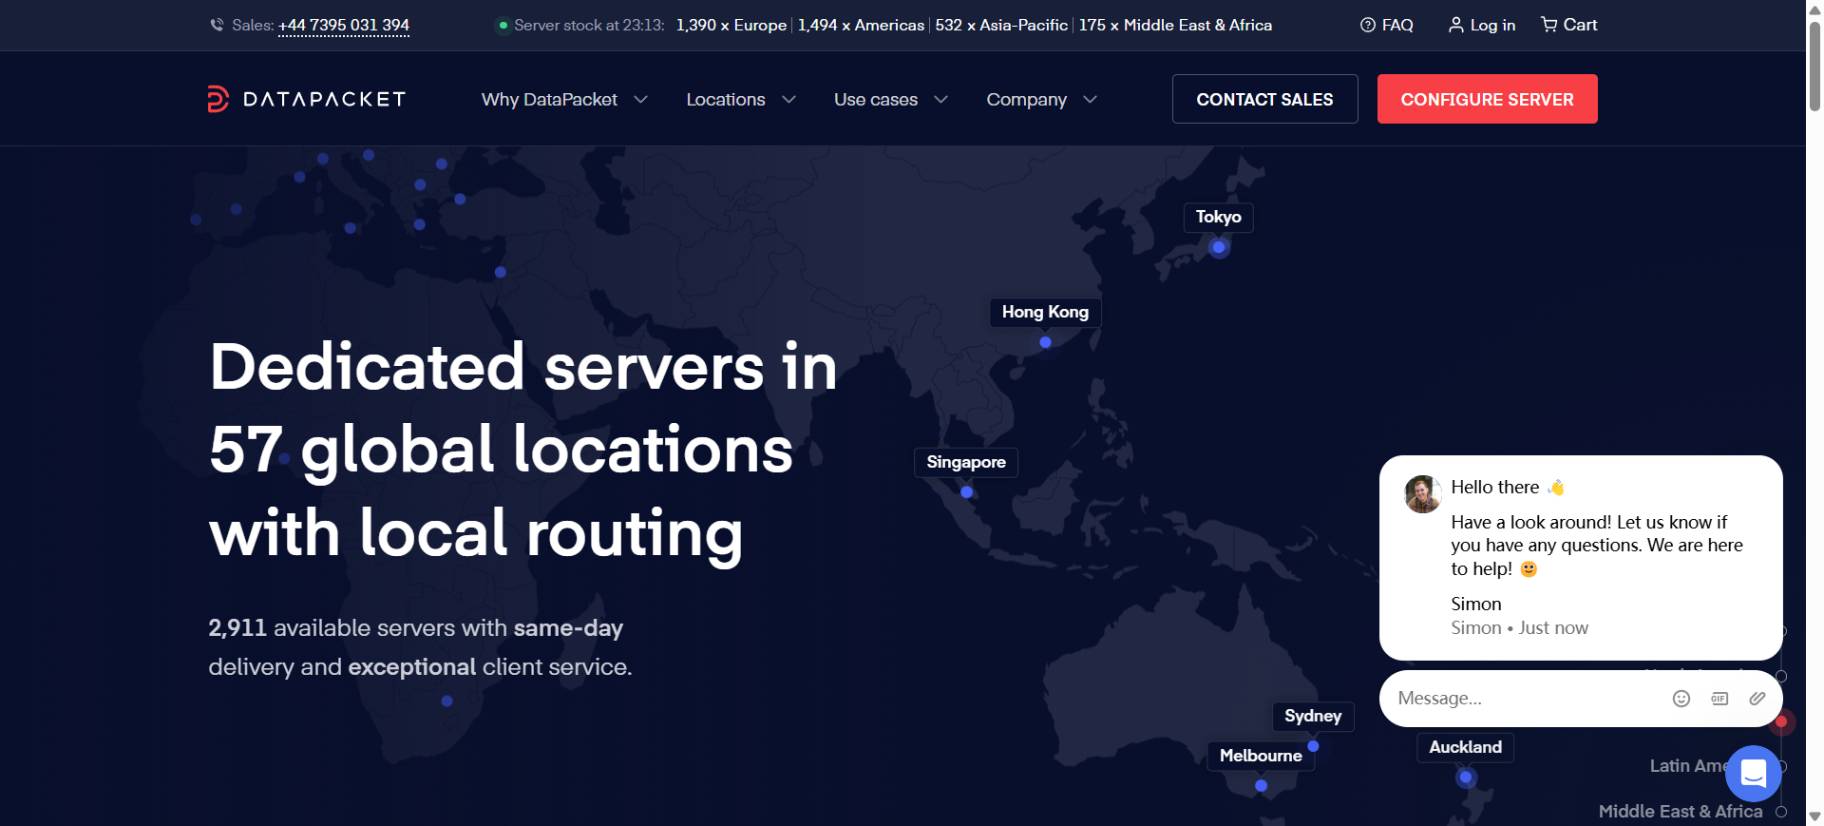Expand the Use cases dropdown
The image size is (1824, 826).
pos(891,99)
